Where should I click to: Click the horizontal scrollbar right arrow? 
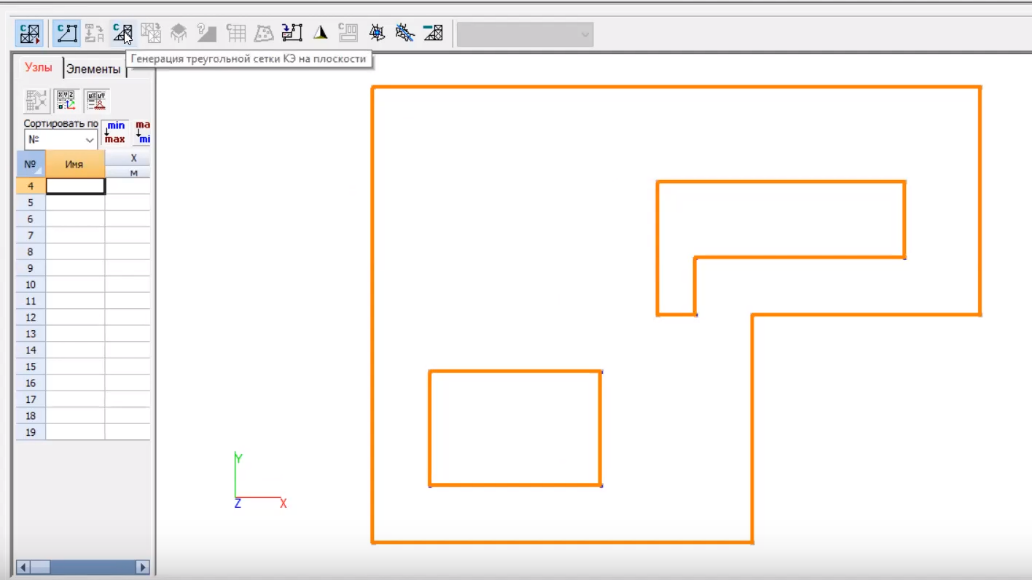143,567
